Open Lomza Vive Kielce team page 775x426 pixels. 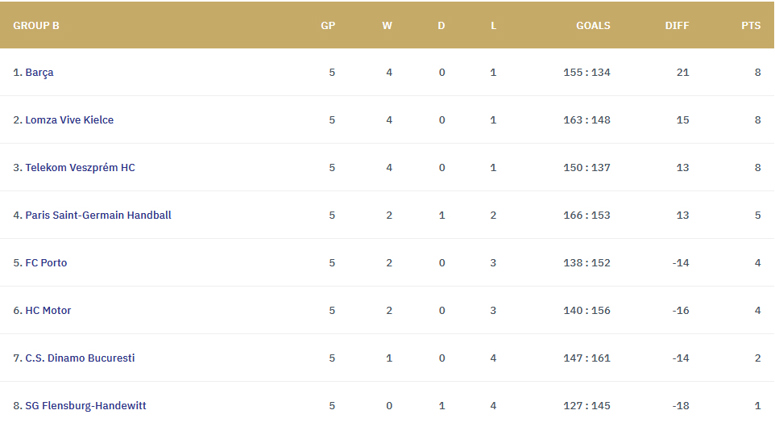69,120
